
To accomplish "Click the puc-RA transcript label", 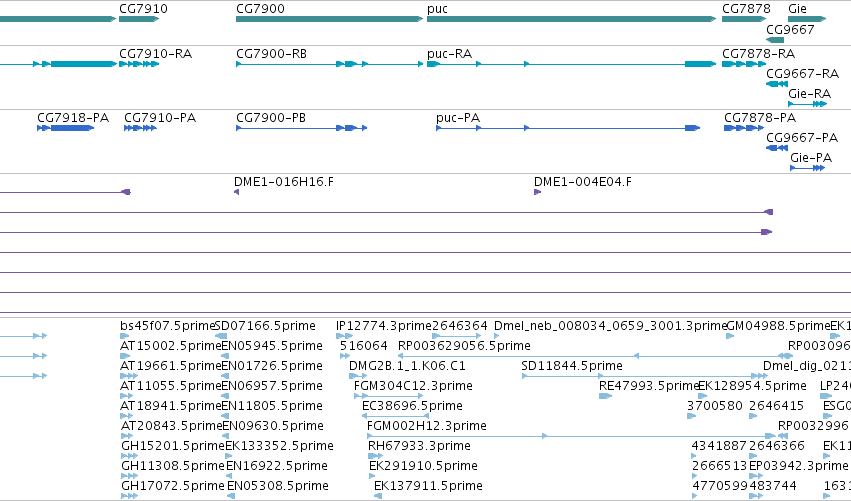I will tap(449, 54).
